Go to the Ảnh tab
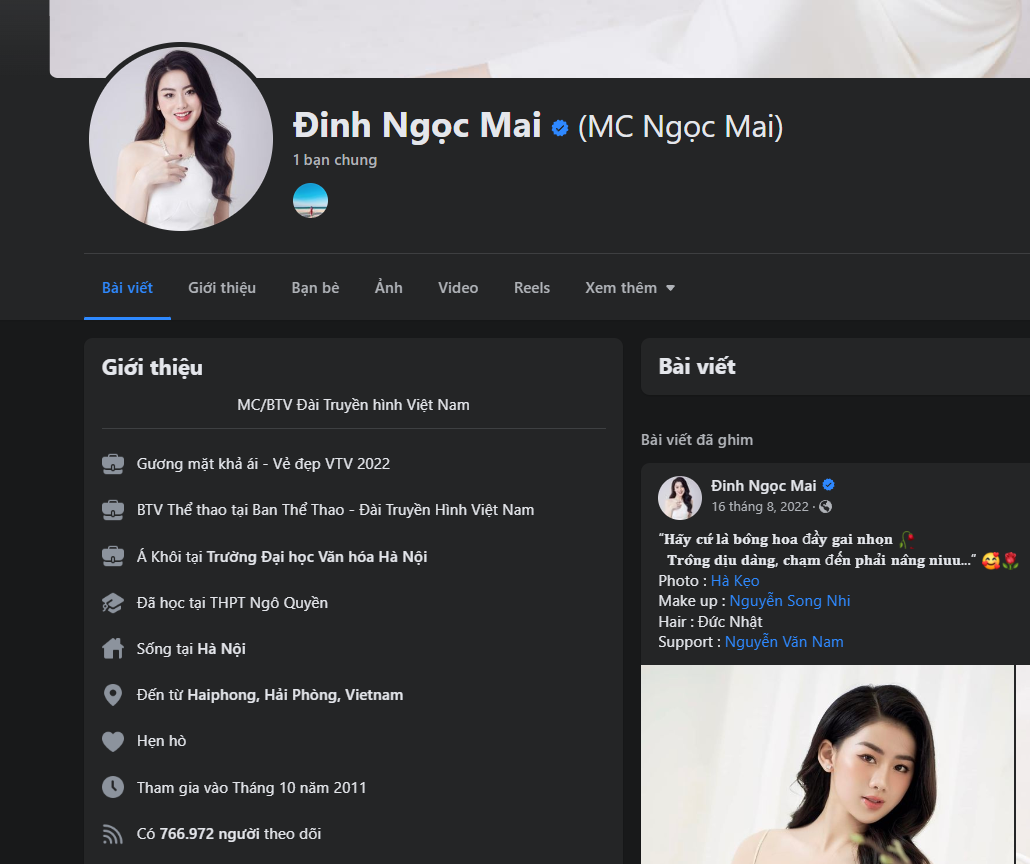This screenshot has width=1030, height=864. click(389, 288)
